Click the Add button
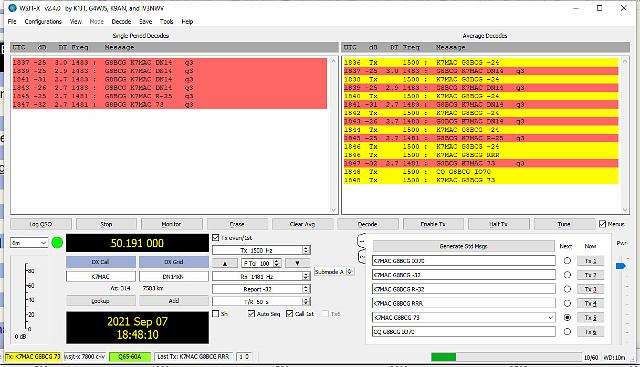This screenshot has width=640, height=367. click(x=174, y=301)
